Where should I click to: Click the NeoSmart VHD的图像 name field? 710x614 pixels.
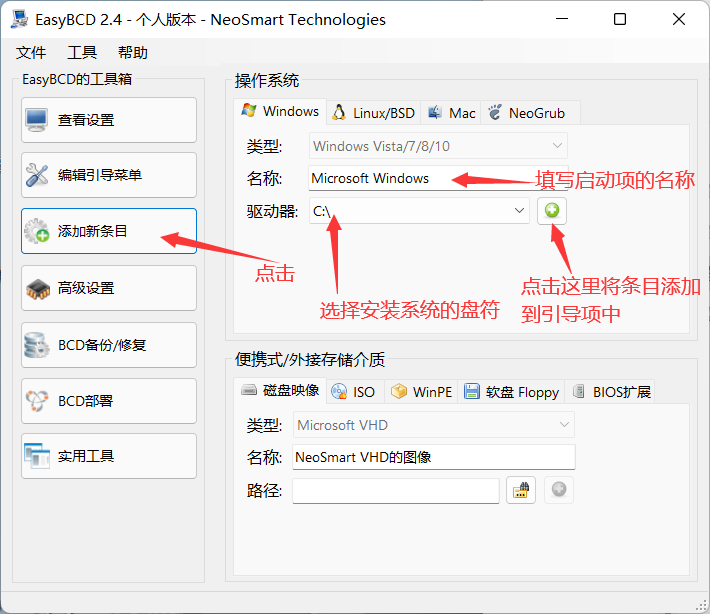[x=433, y=457]
